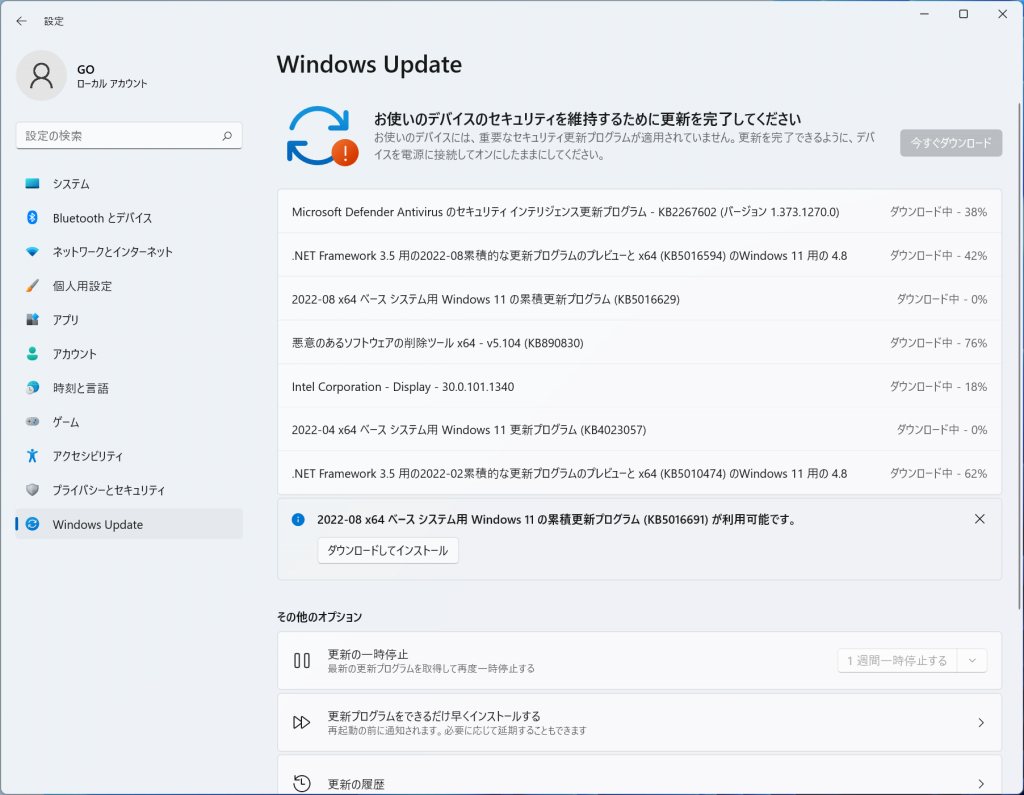Minimize the Settings window
The image size is (1024, 795).
pos(924,14)
